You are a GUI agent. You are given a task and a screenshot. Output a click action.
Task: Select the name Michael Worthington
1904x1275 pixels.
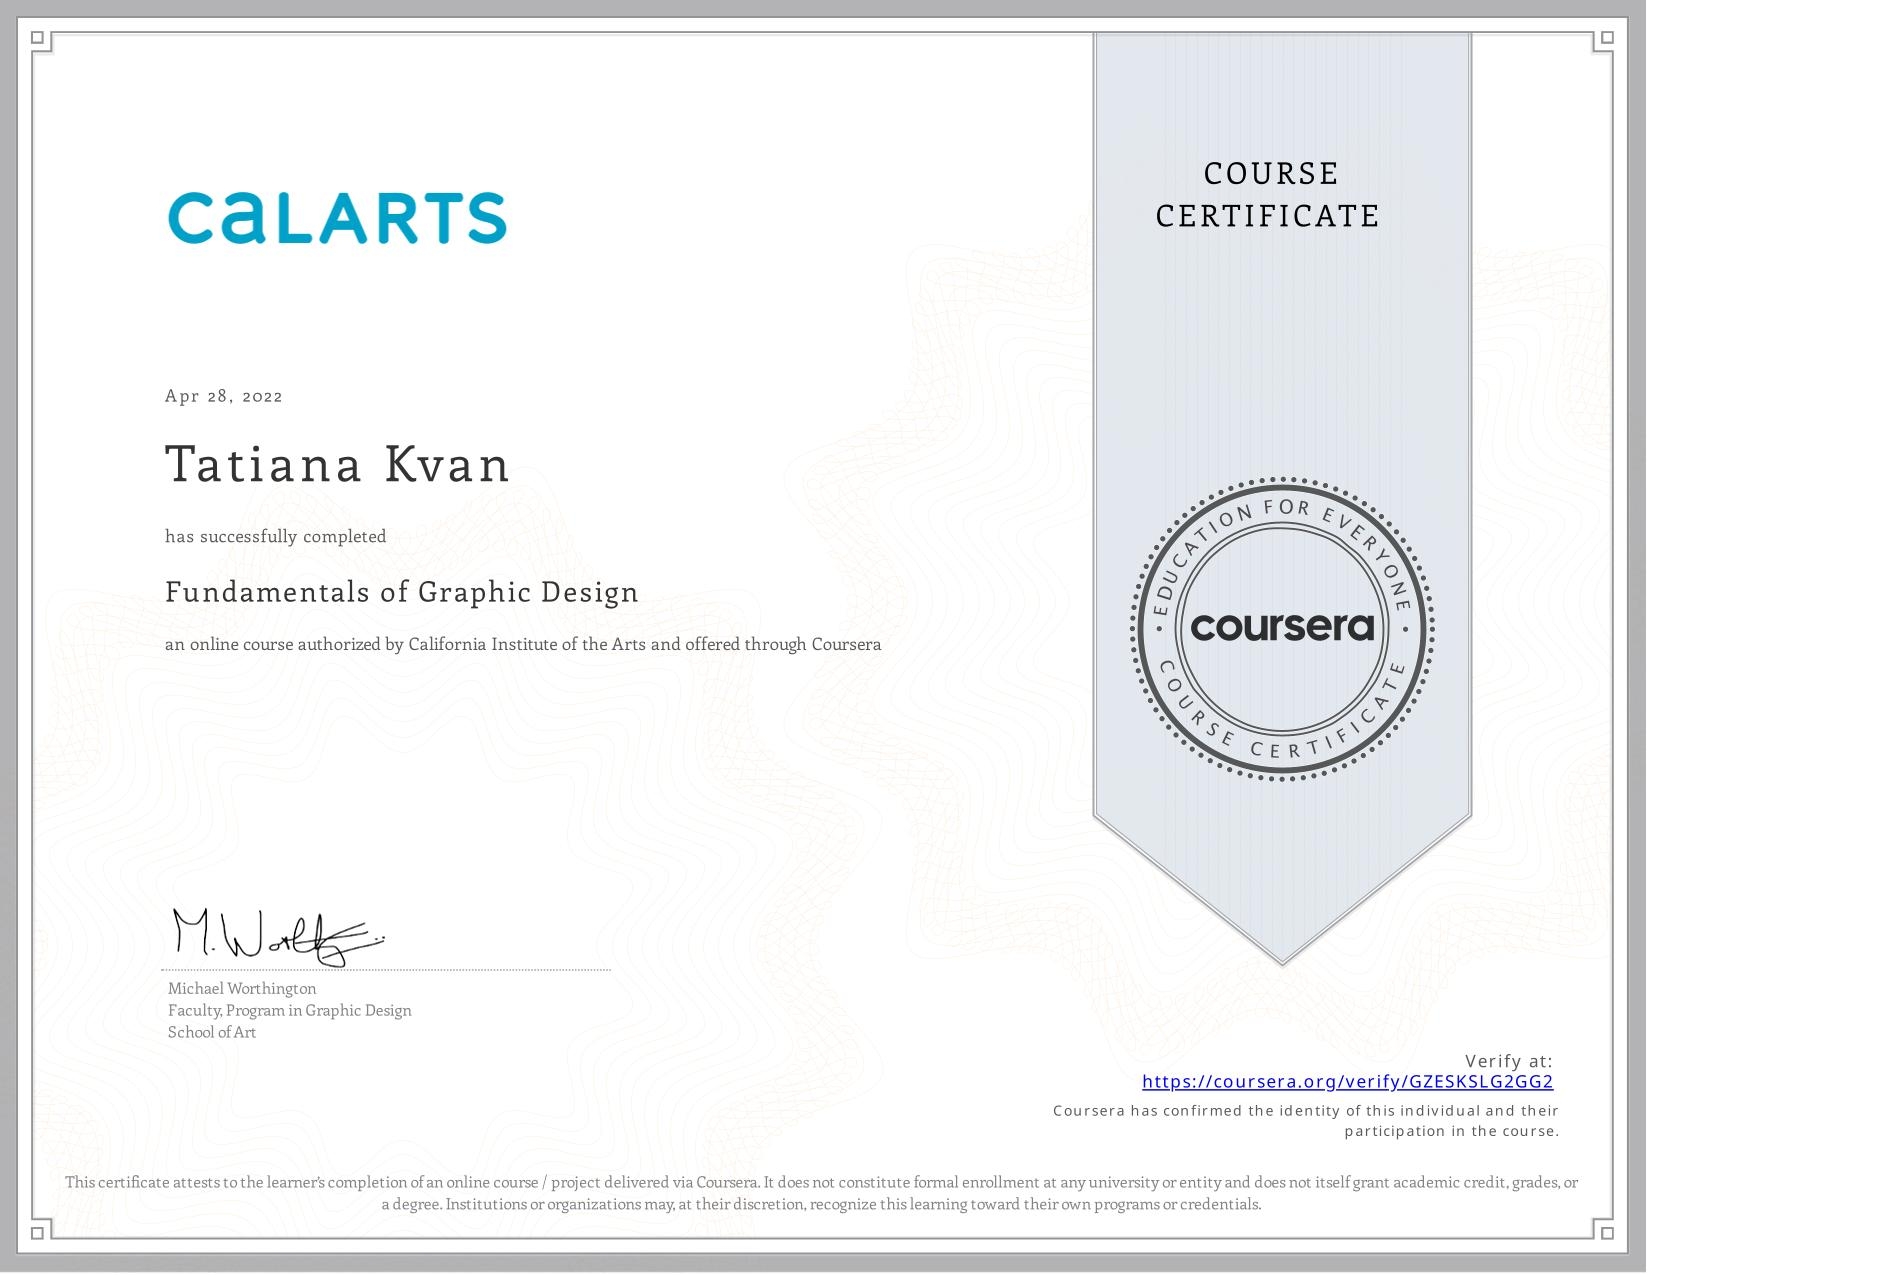click(x=242, y=989)
